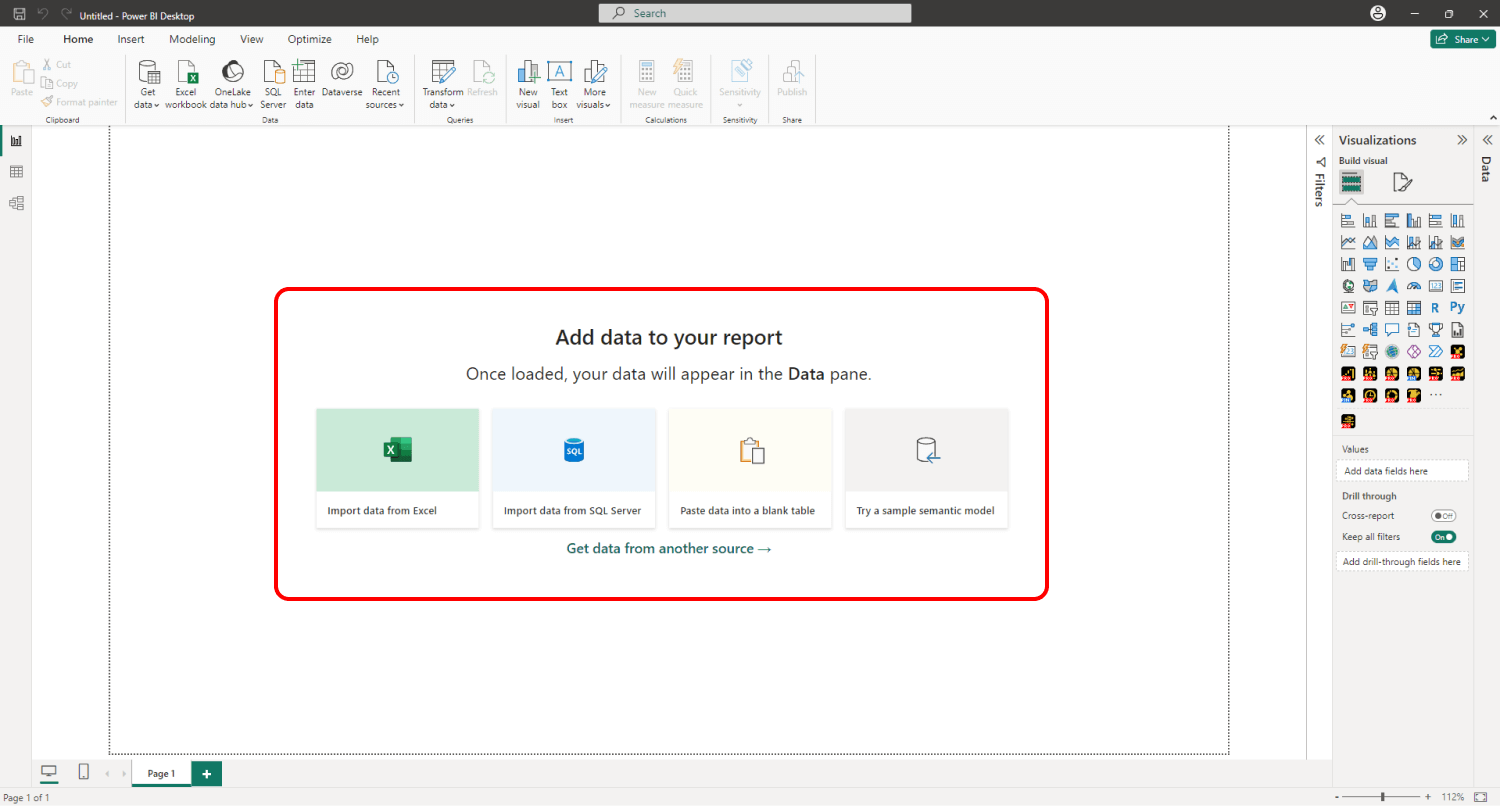
Task: Select the Azure map visual
Action: (1392, 286)
